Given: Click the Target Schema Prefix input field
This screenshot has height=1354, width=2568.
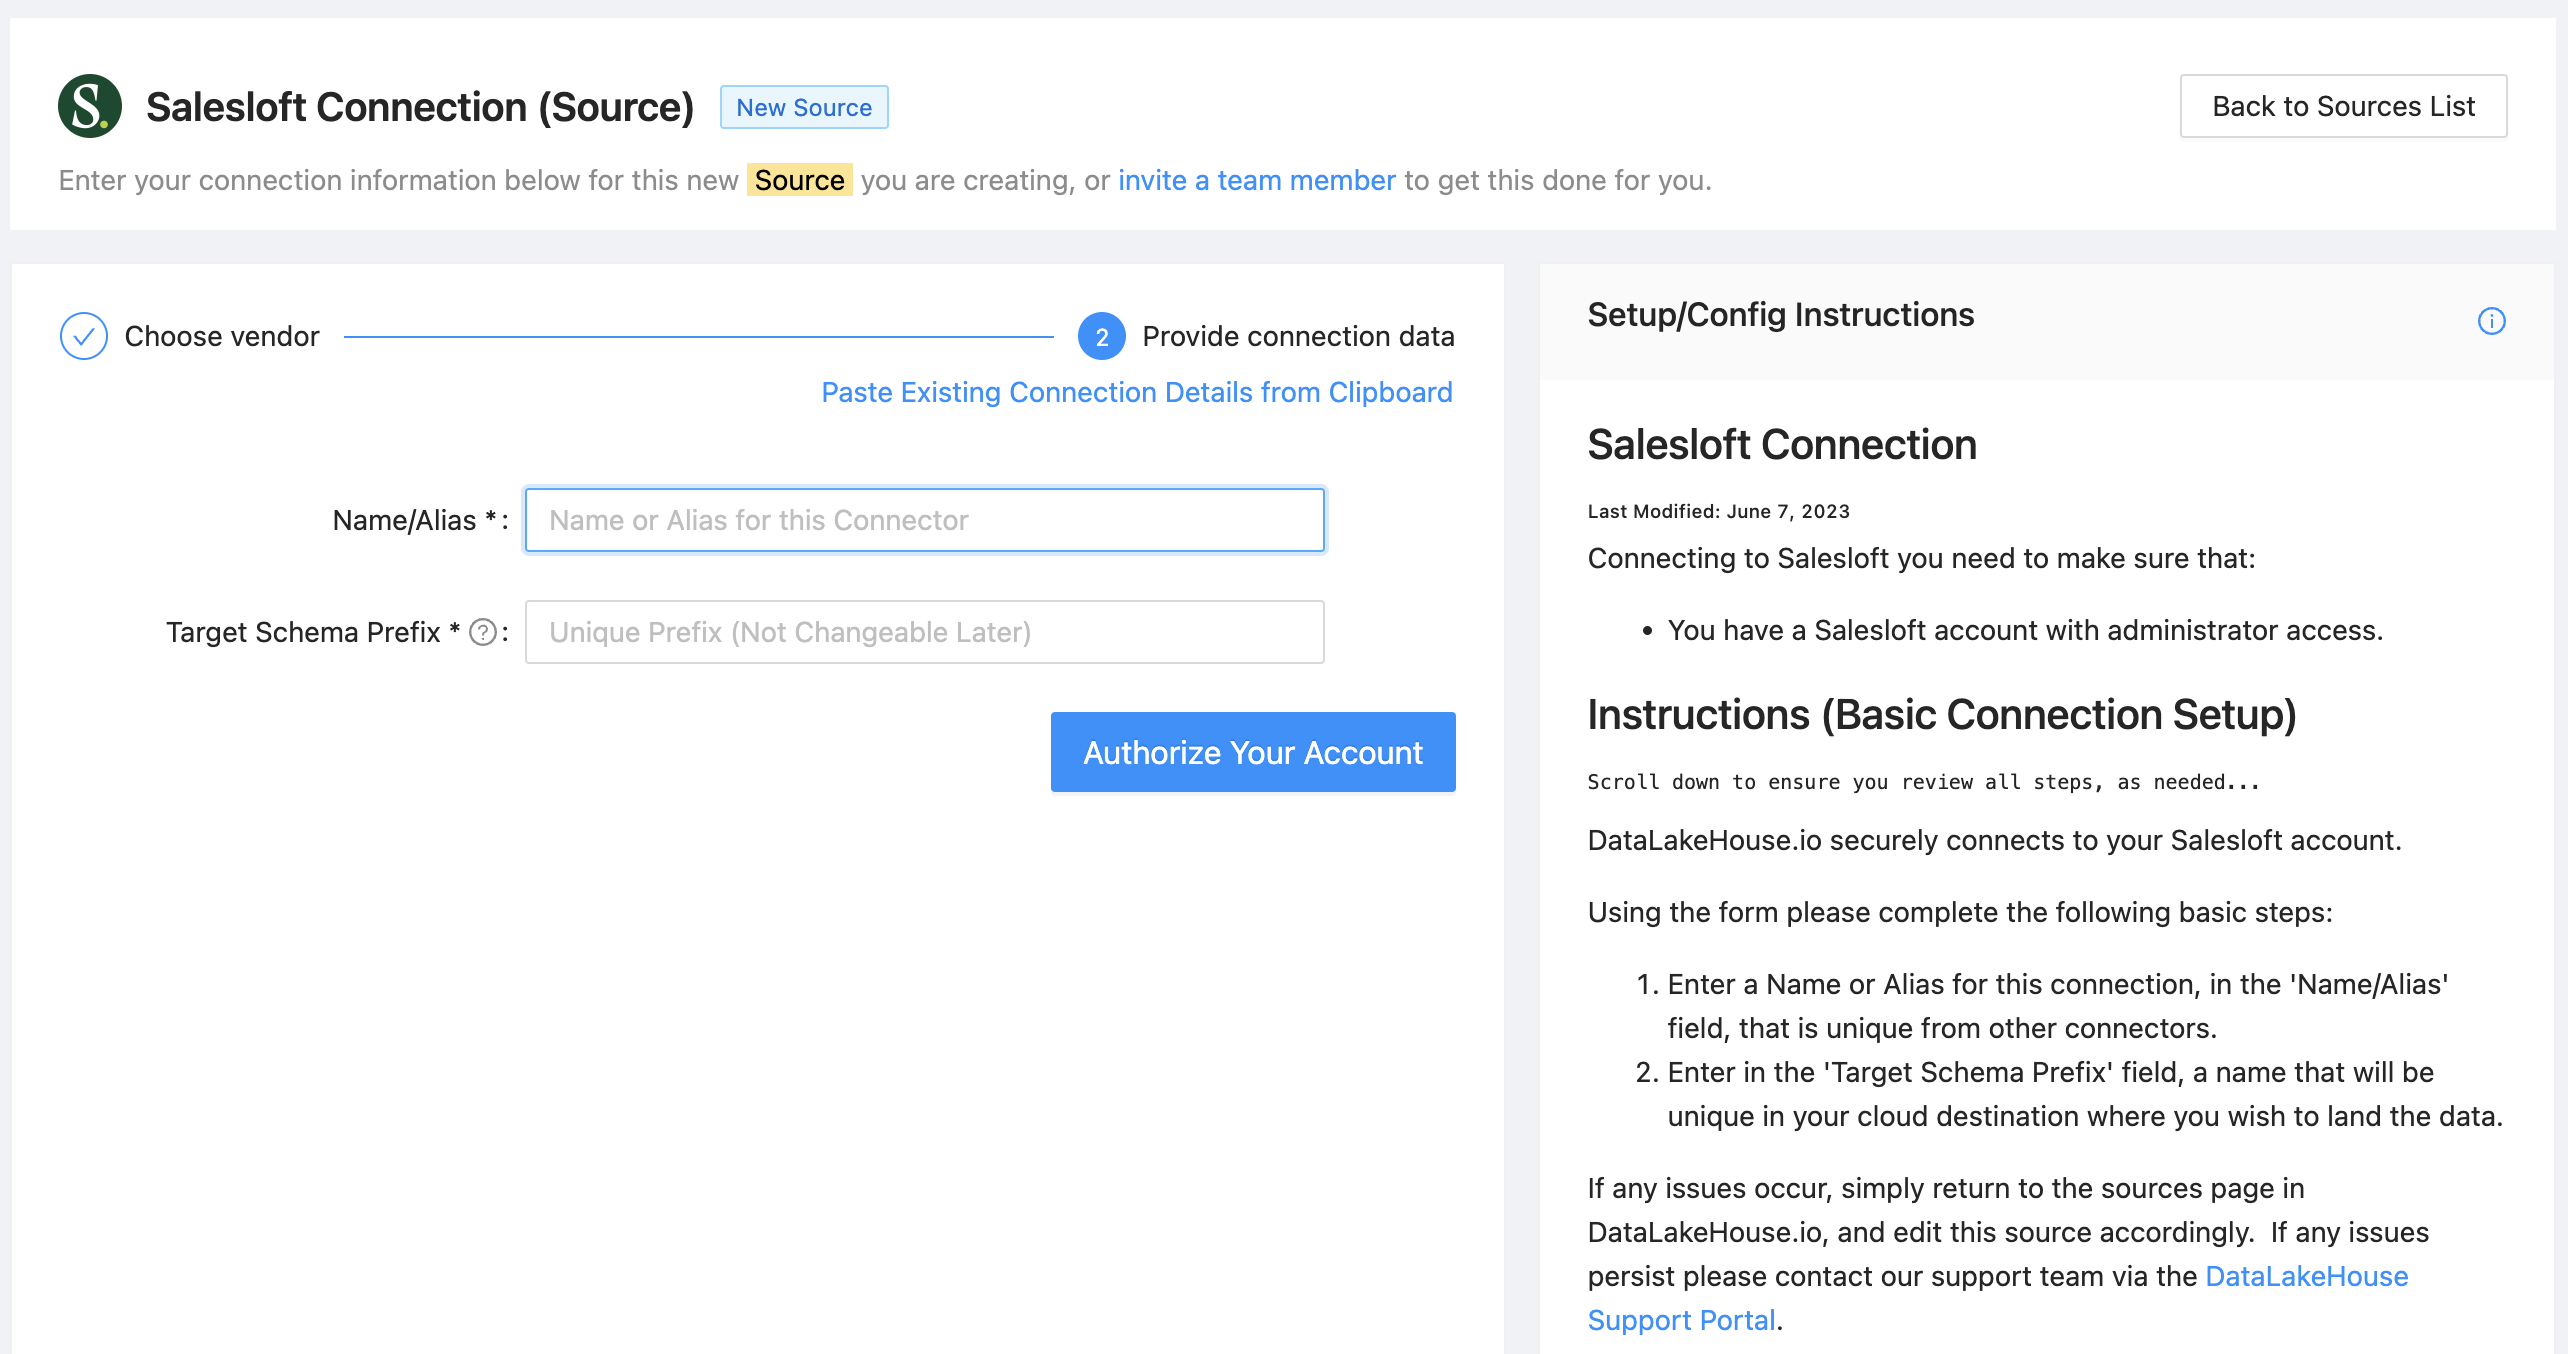Looking at the screenshot, I should click(x=924, y=632).
